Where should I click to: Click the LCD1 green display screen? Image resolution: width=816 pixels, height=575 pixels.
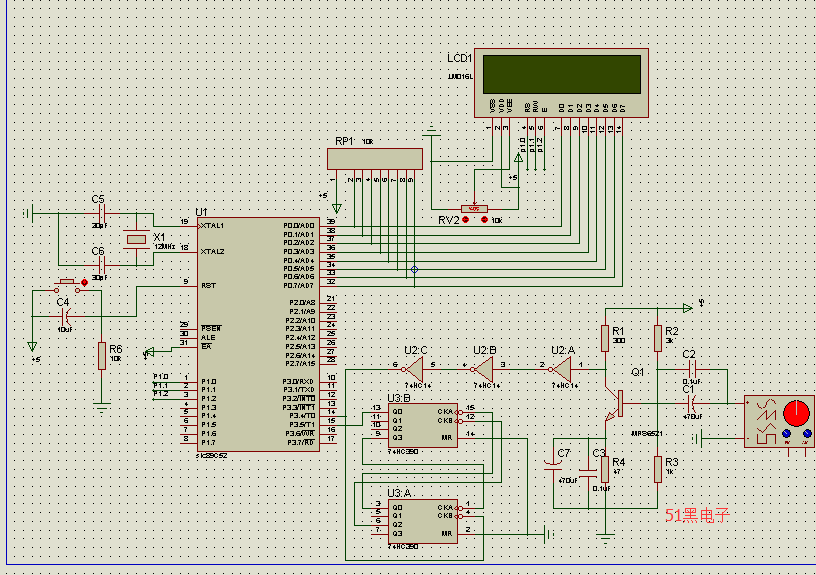click(562, 74)
